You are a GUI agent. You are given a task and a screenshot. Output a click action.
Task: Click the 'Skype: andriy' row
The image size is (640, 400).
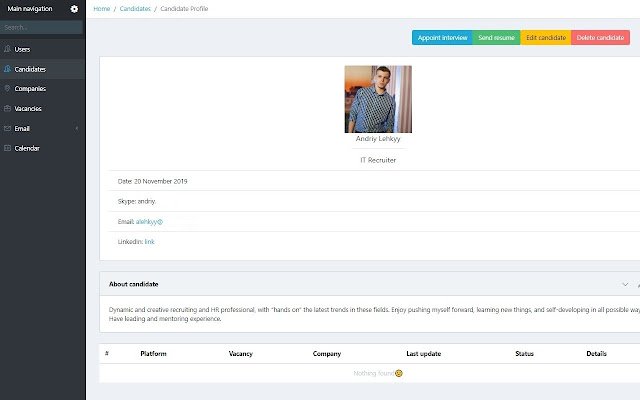(x=374, y=201)
